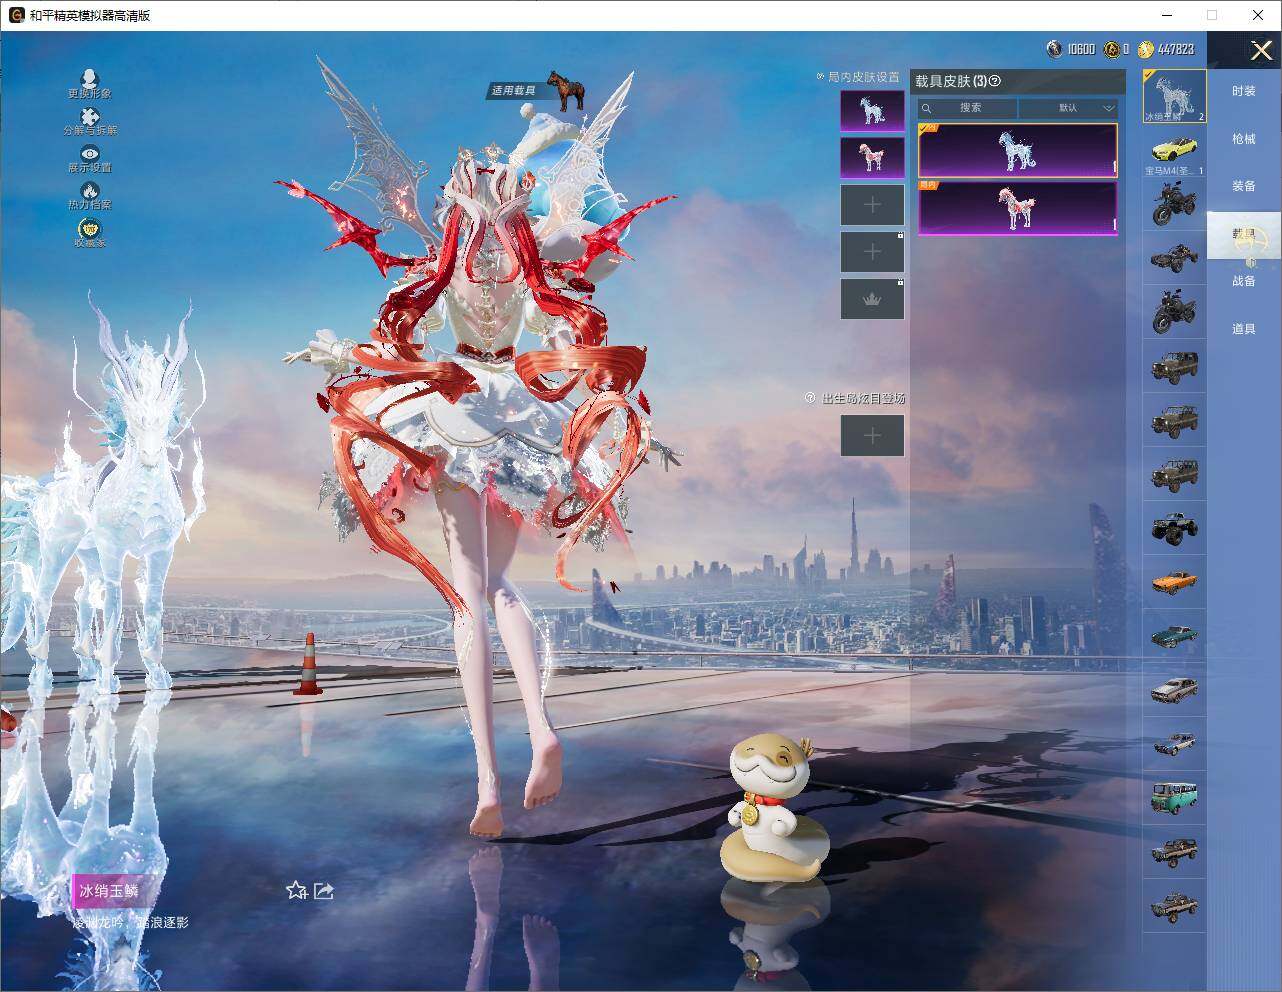Viewport: 1282px width, 992px height.
Task: Switch to the 载具 tab
Action: [x=1244, y=234]
